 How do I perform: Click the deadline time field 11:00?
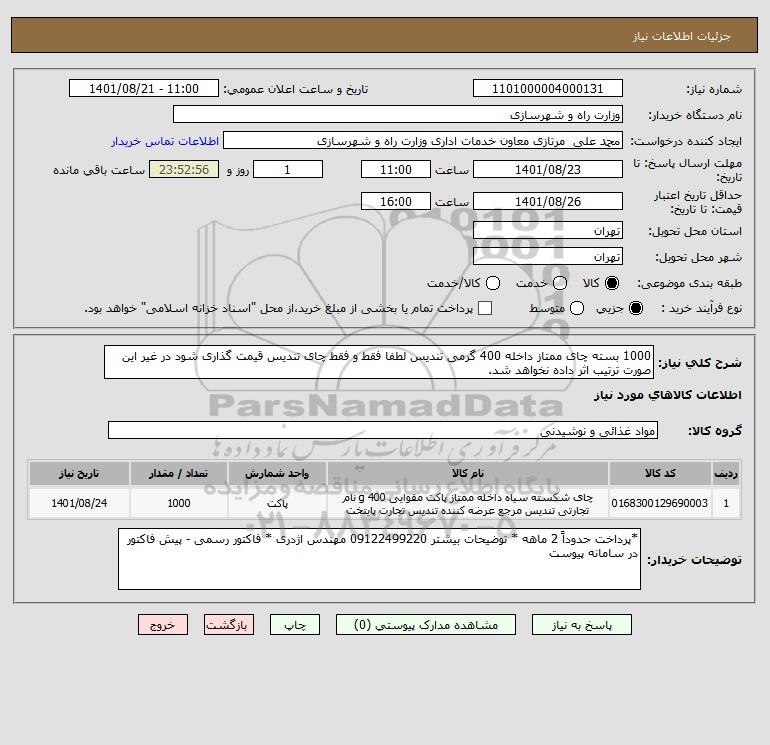click(396, 169)
